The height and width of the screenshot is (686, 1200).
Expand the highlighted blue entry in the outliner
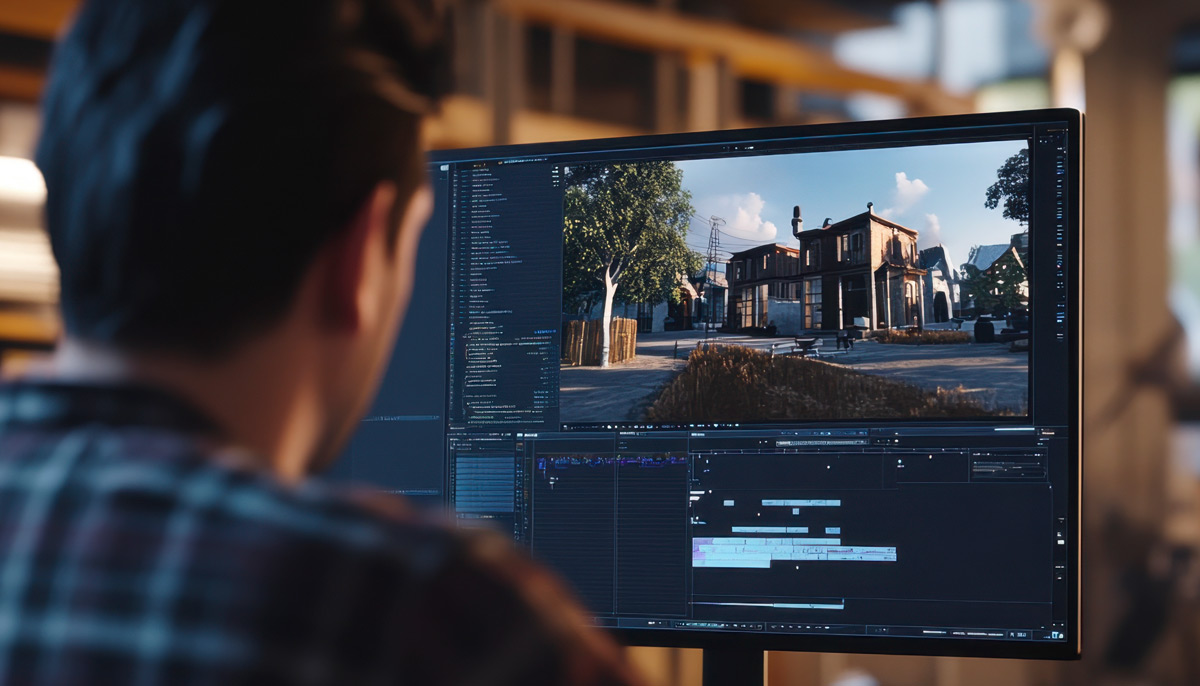coord(545,331)
